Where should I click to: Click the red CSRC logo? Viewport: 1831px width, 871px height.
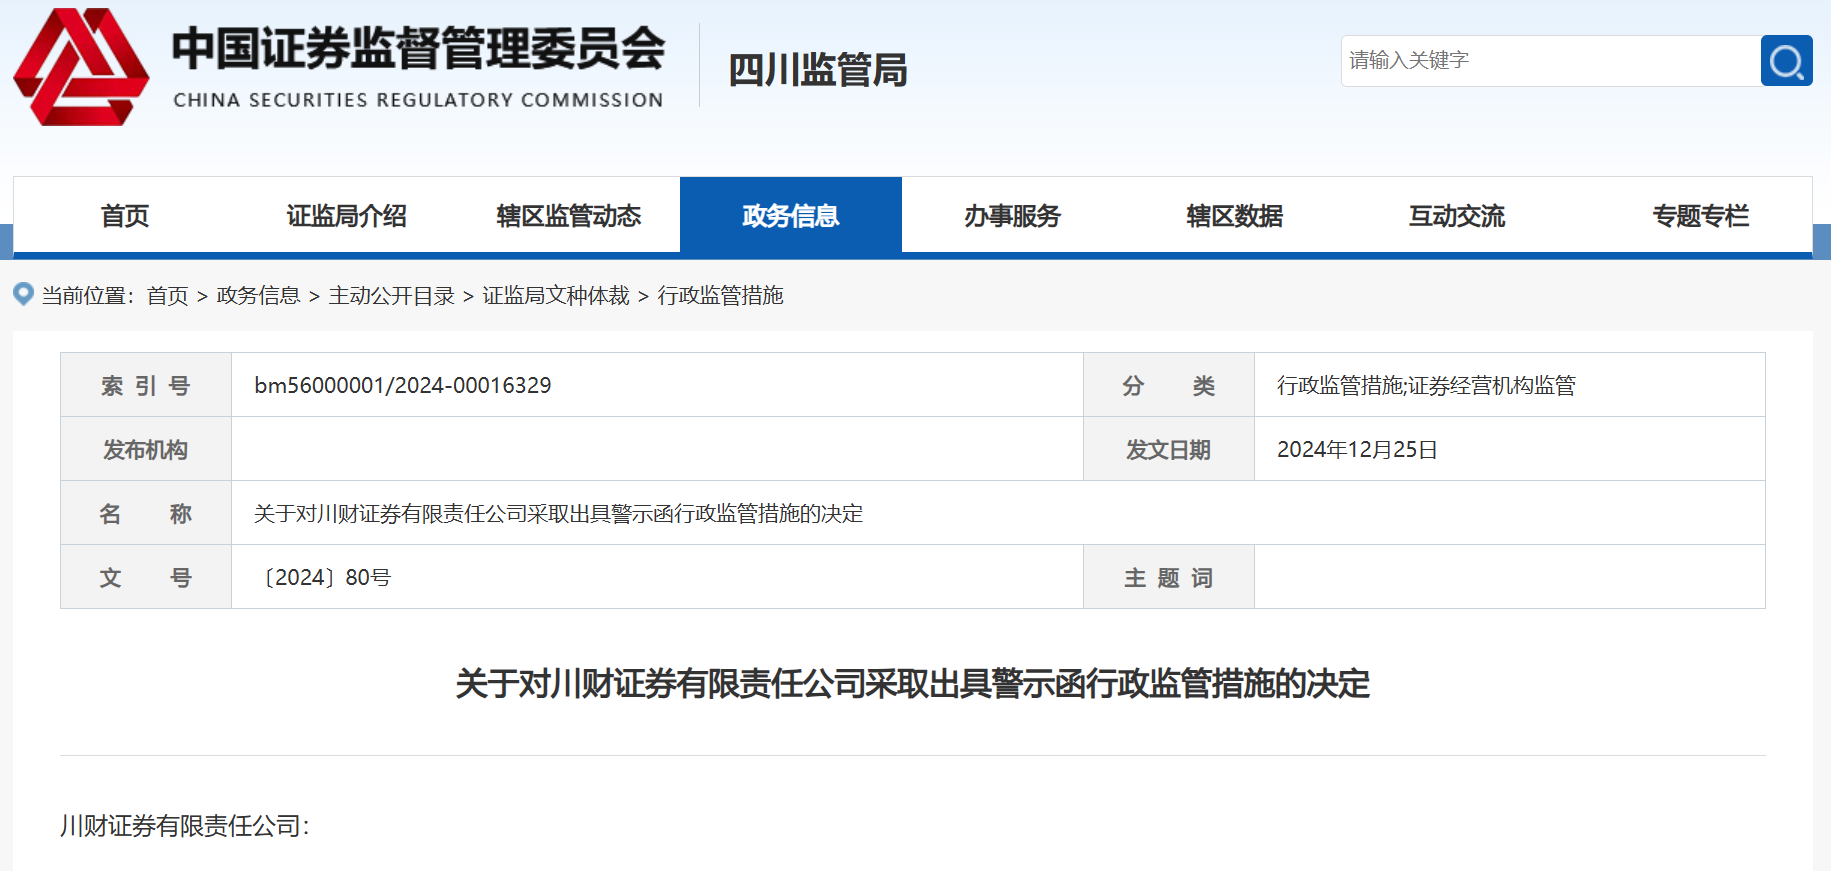click(81, 67)
